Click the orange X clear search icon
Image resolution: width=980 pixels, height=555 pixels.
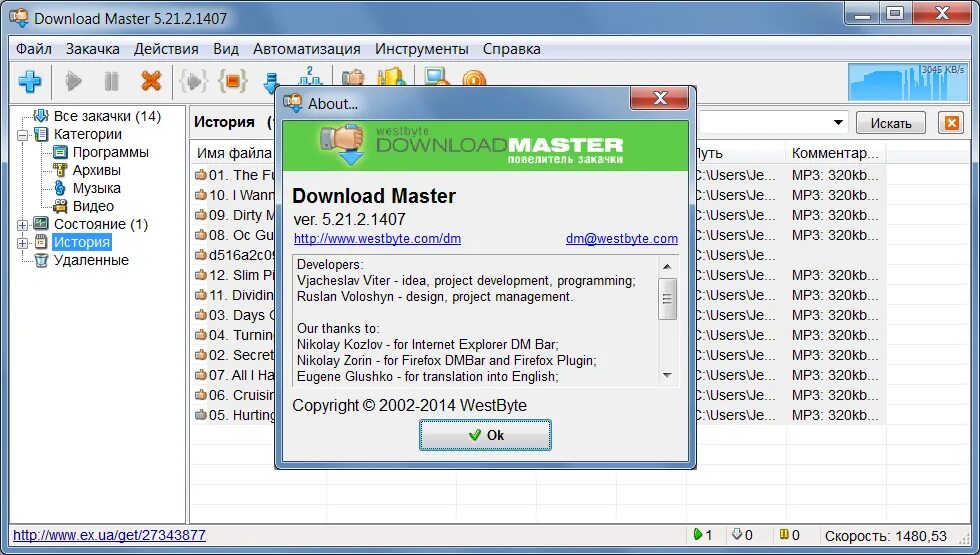point(951,123)
